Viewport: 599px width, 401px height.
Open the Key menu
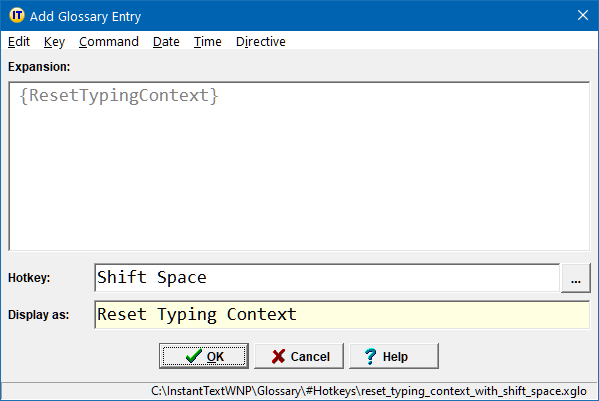point(54,41)
